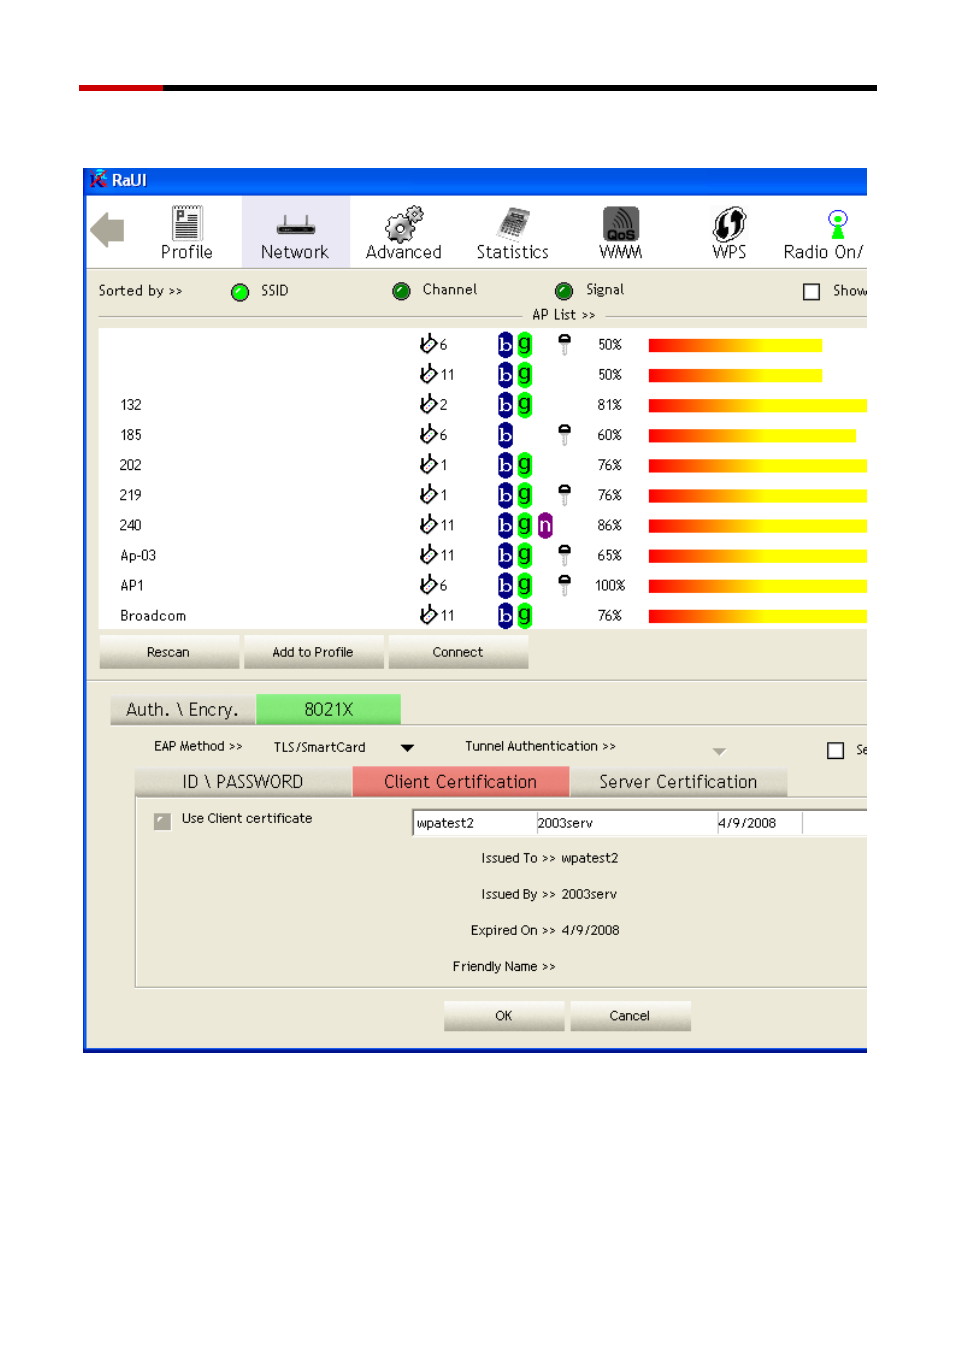Click the Cancel button

pos(630,1016)
